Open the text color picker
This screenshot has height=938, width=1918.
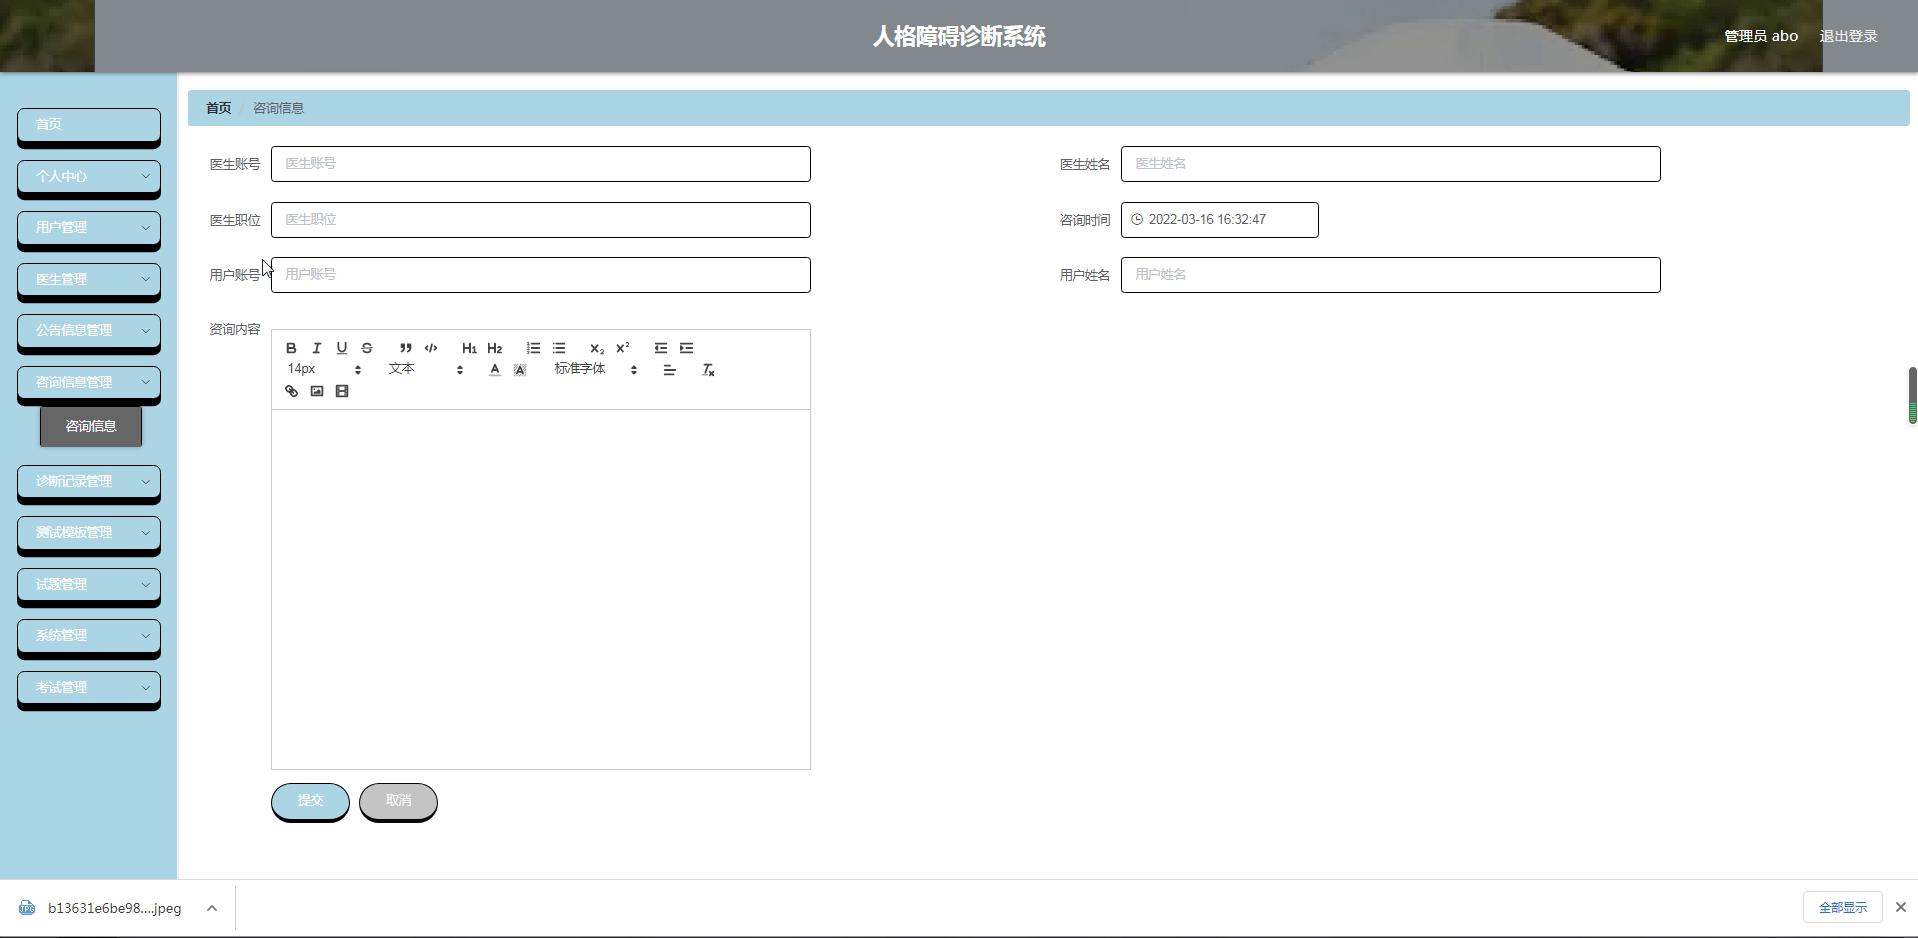click(494, 370)
